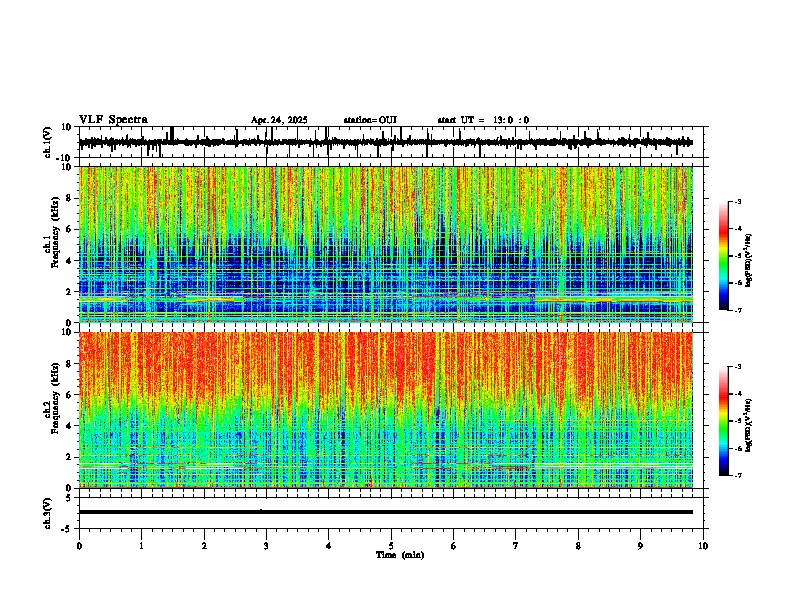Screen dimensions: 792x612
Task: Click inside the ch.1 spectrogram panel
Action: click(x=385, y=244)
